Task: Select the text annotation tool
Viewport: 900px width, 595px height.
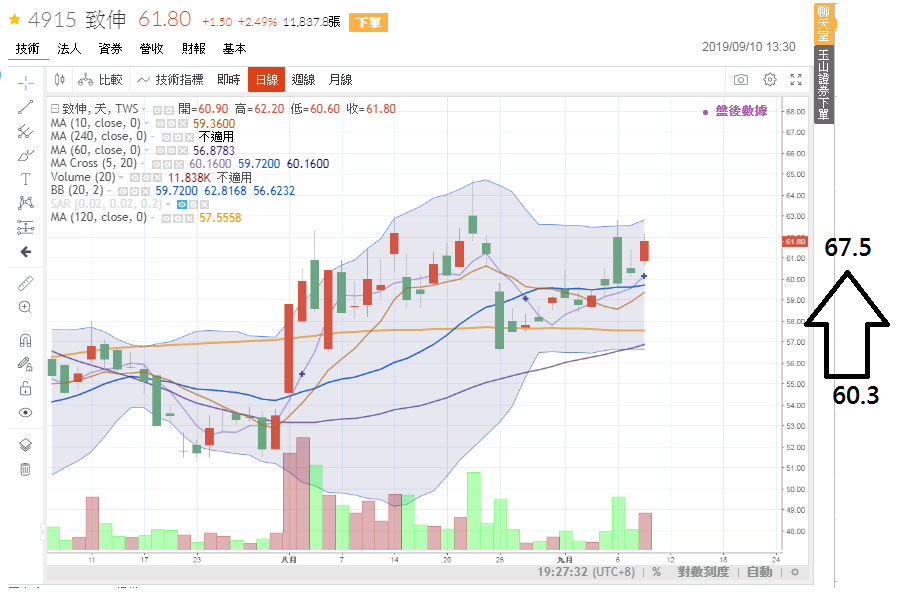Action: (26, 179)
